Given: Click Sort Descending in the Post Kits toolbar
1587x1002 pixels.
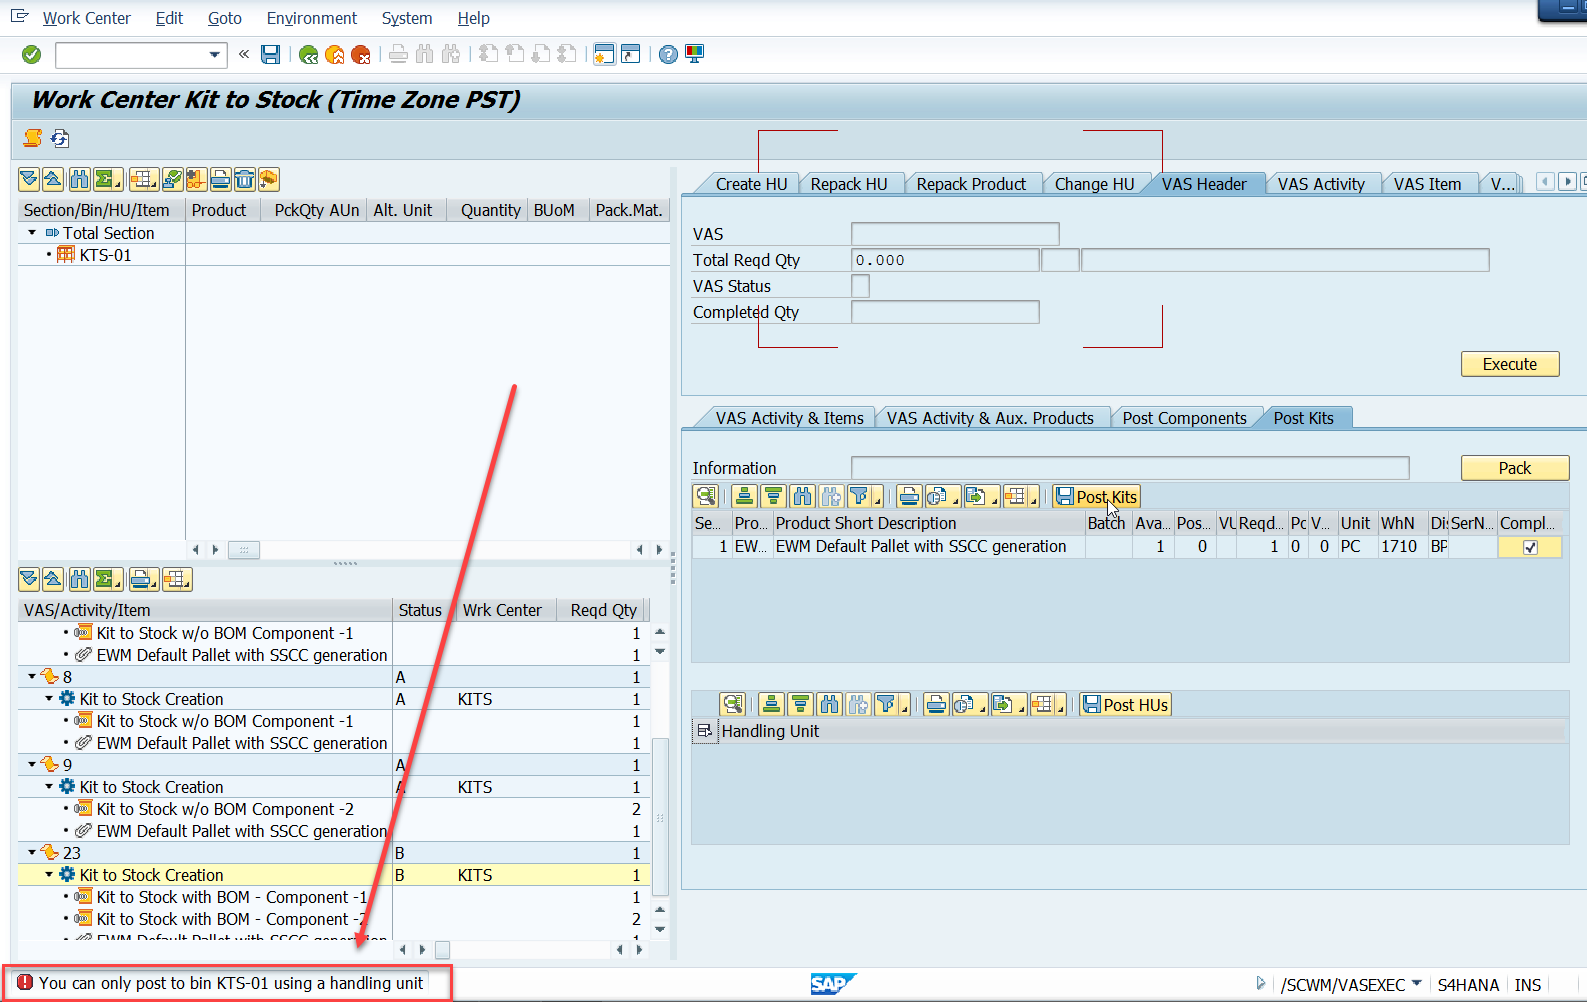Looking at the screenshot, I should pyautogui.click(x=772, y=497).
